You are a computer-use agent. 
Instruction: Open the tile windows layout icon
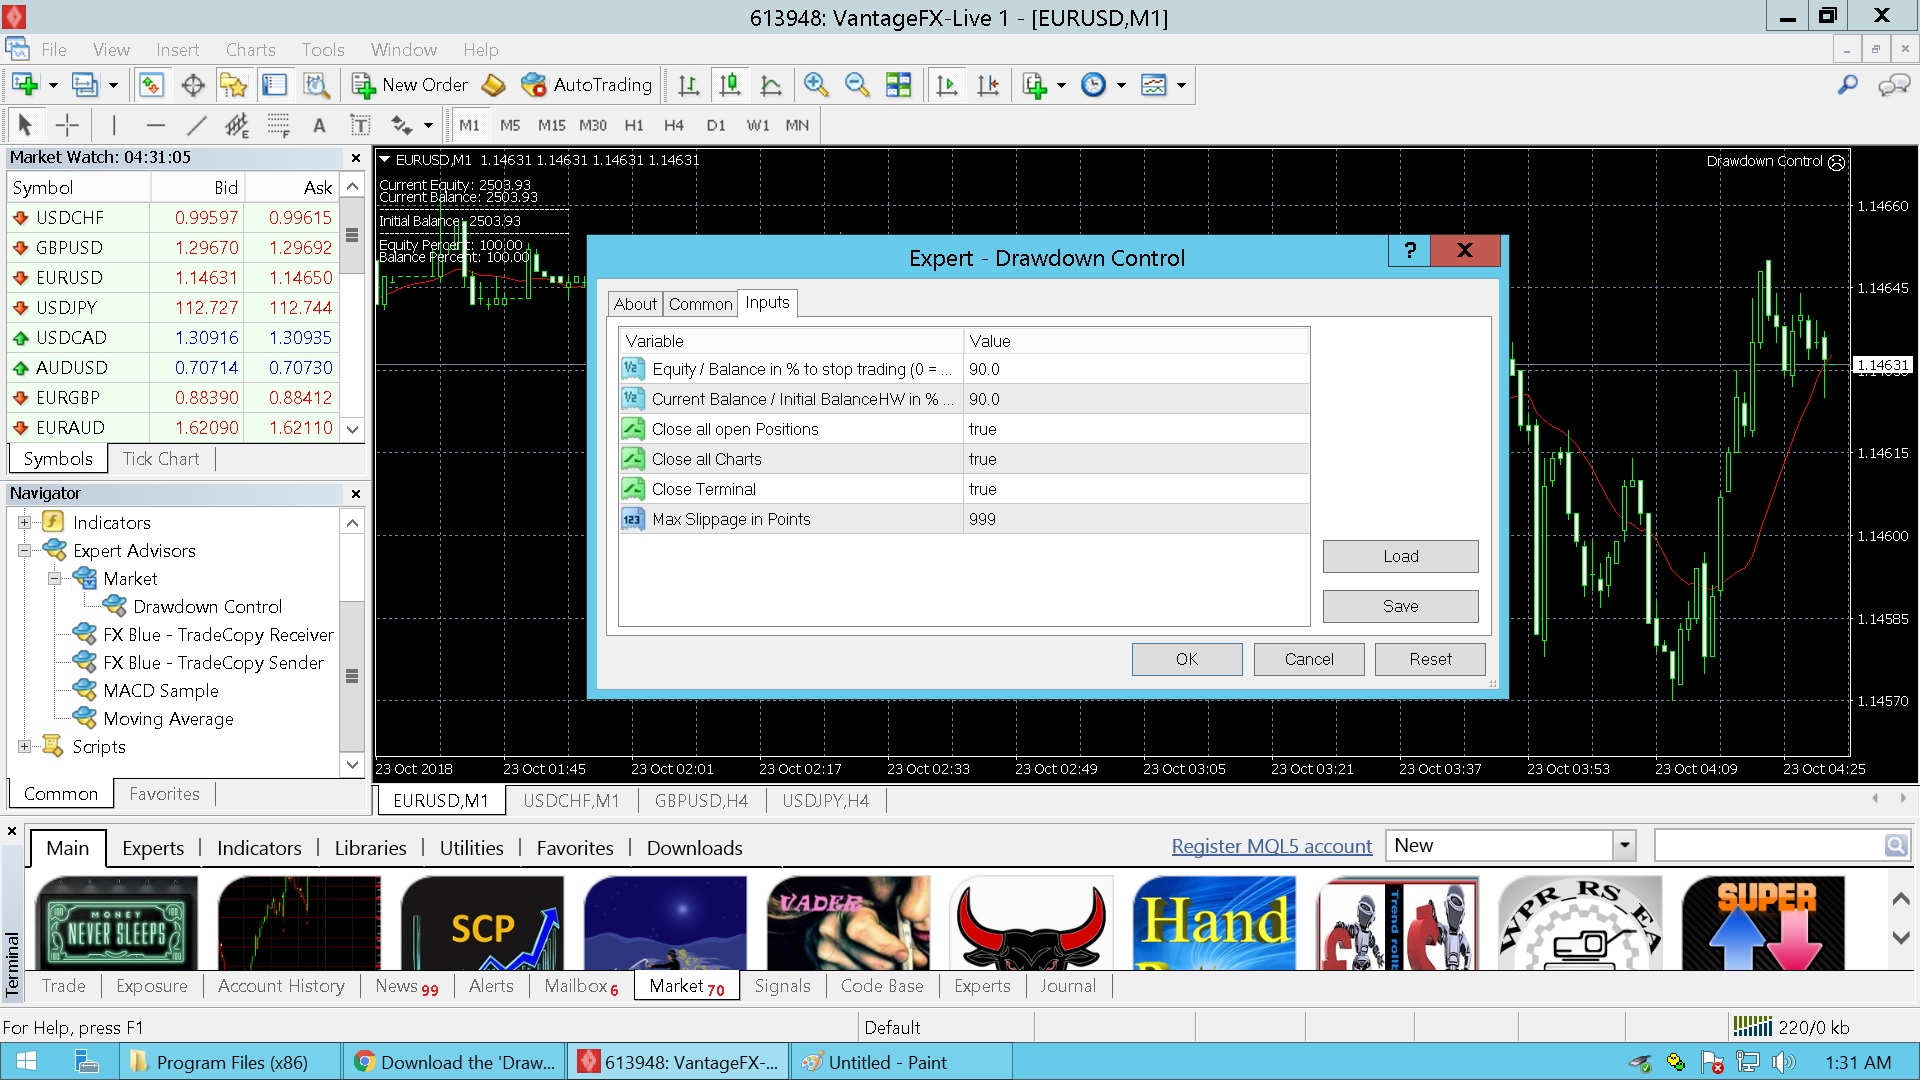899,85
